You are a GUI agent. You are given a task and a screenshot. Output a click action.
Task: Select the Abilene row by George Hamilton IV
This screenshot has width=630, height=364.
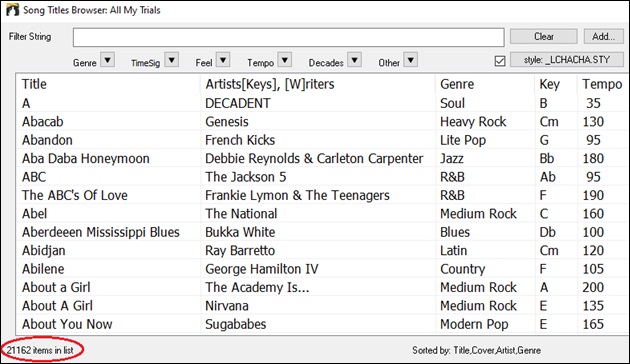point(322,269)
